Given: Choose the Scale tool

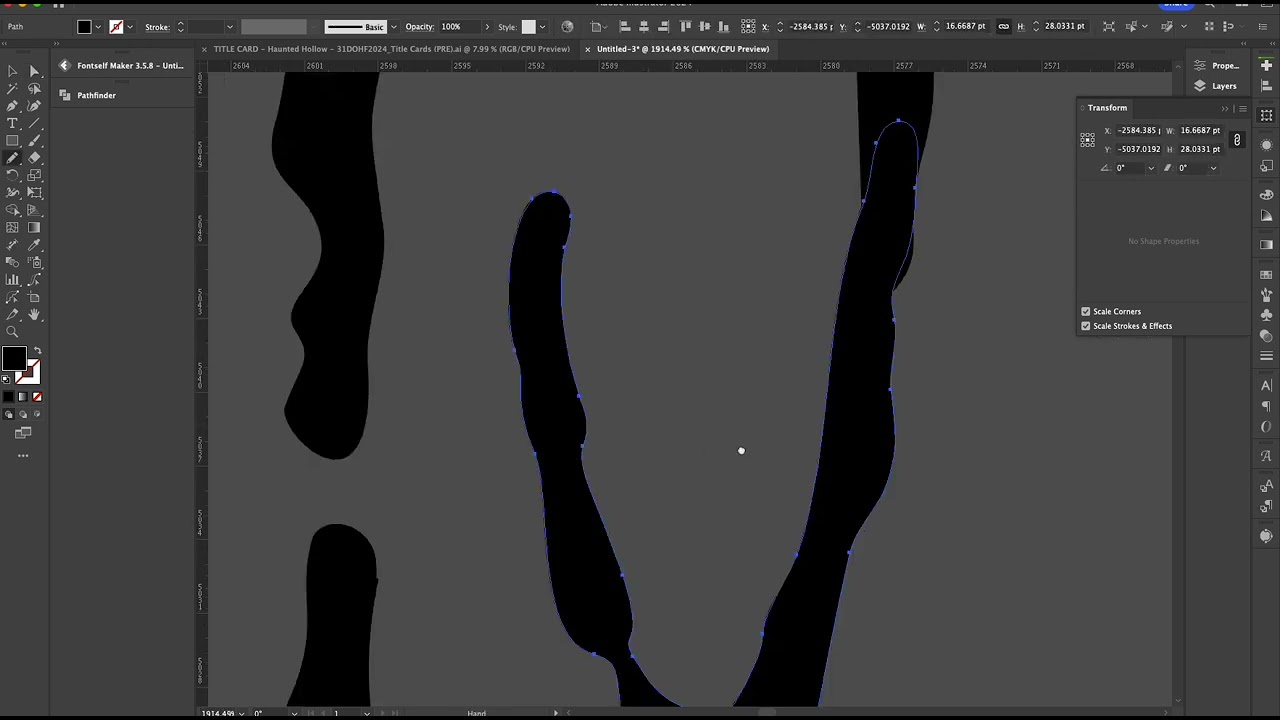Looking at the screenshot, I should click(x=34, y=176).
